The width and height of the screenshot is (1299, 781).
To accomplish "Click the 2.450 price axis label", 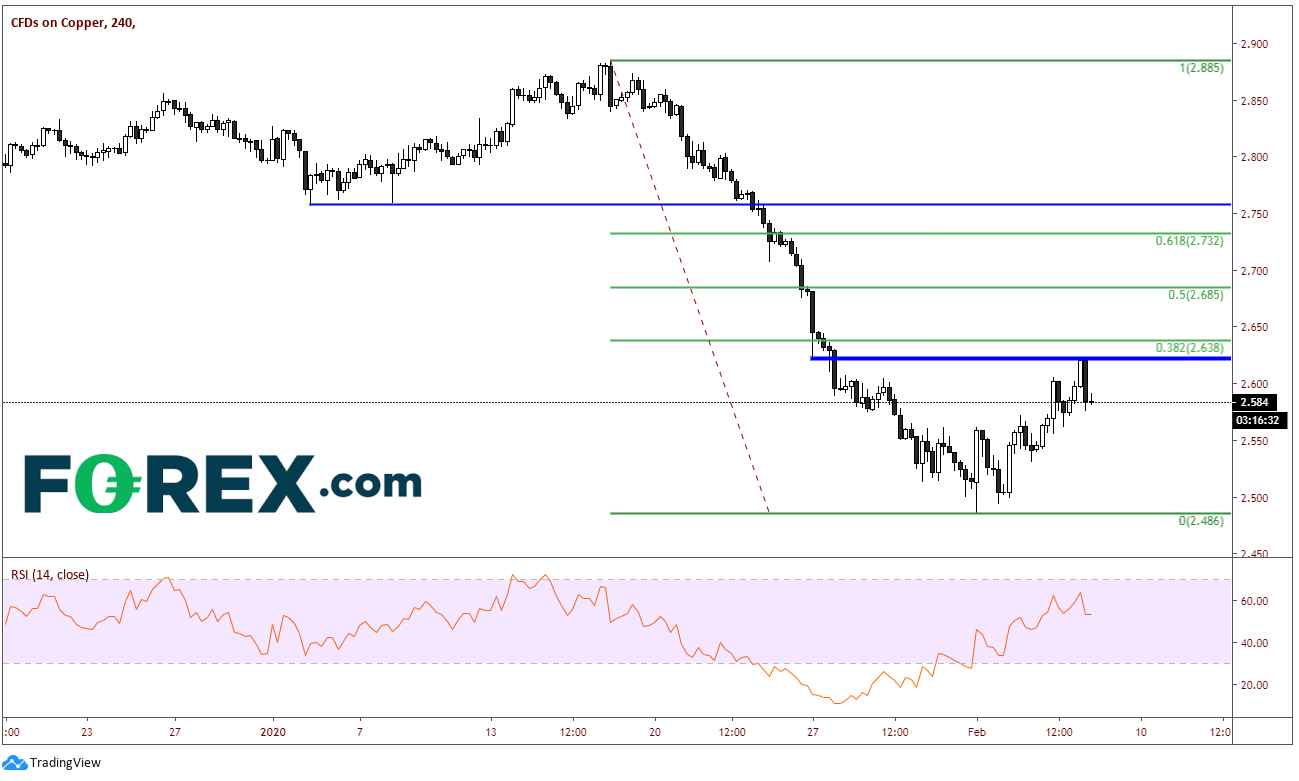I will [x=1256, y=553].
